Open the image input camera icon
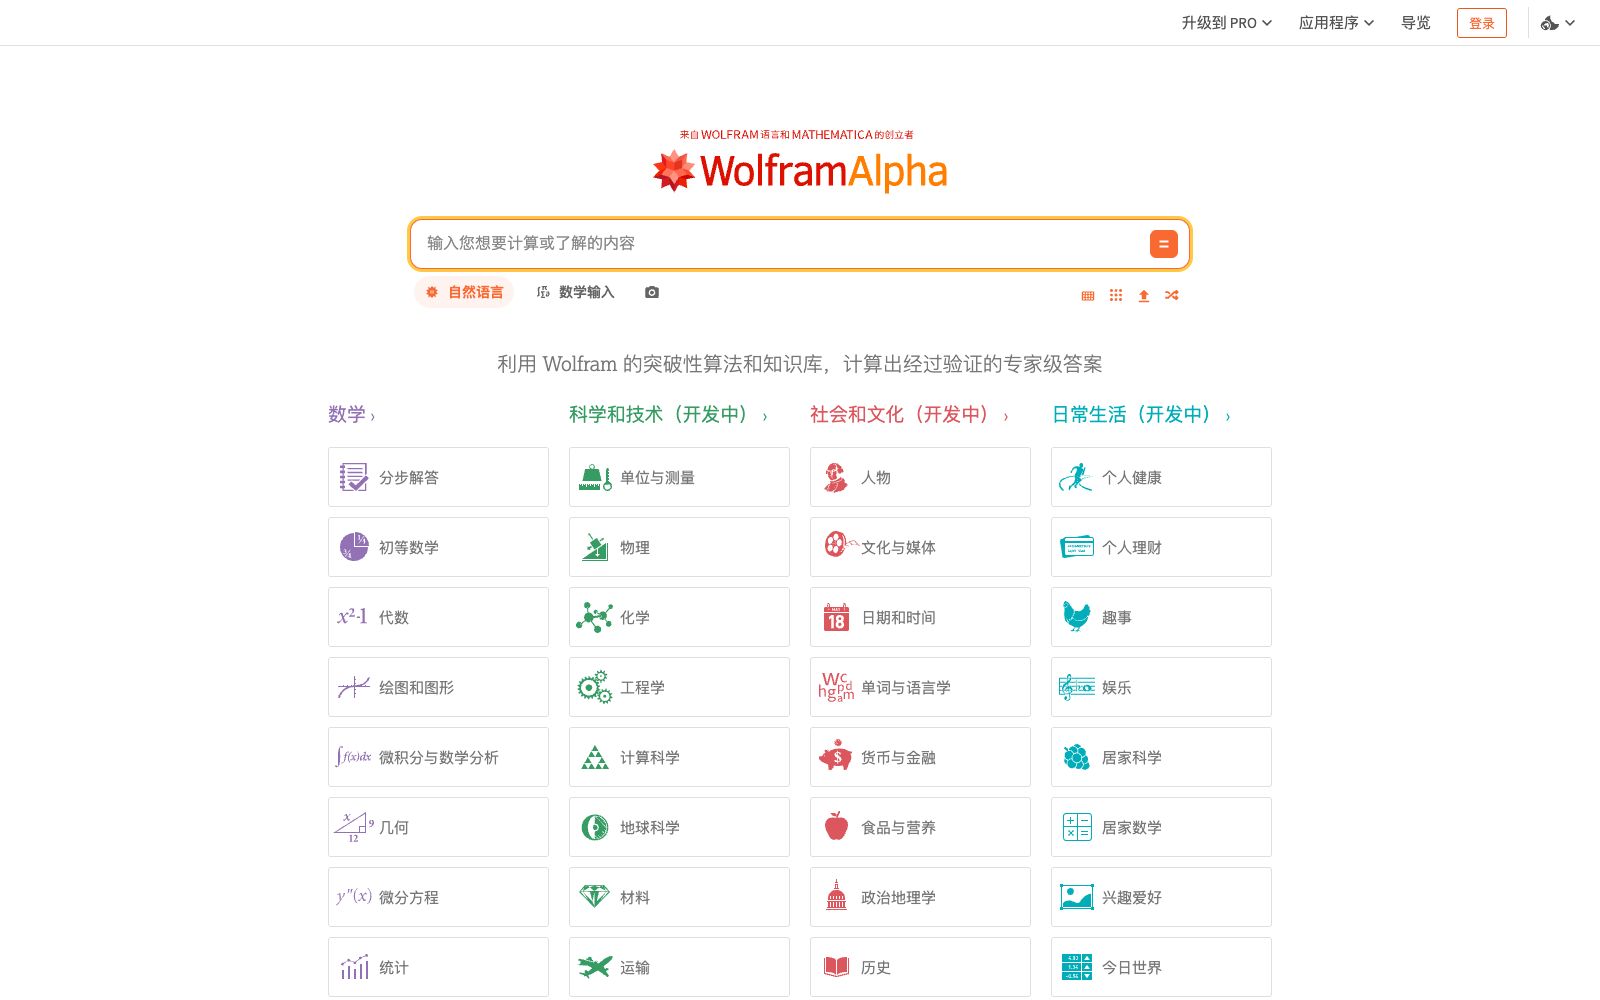 point(652,292)
